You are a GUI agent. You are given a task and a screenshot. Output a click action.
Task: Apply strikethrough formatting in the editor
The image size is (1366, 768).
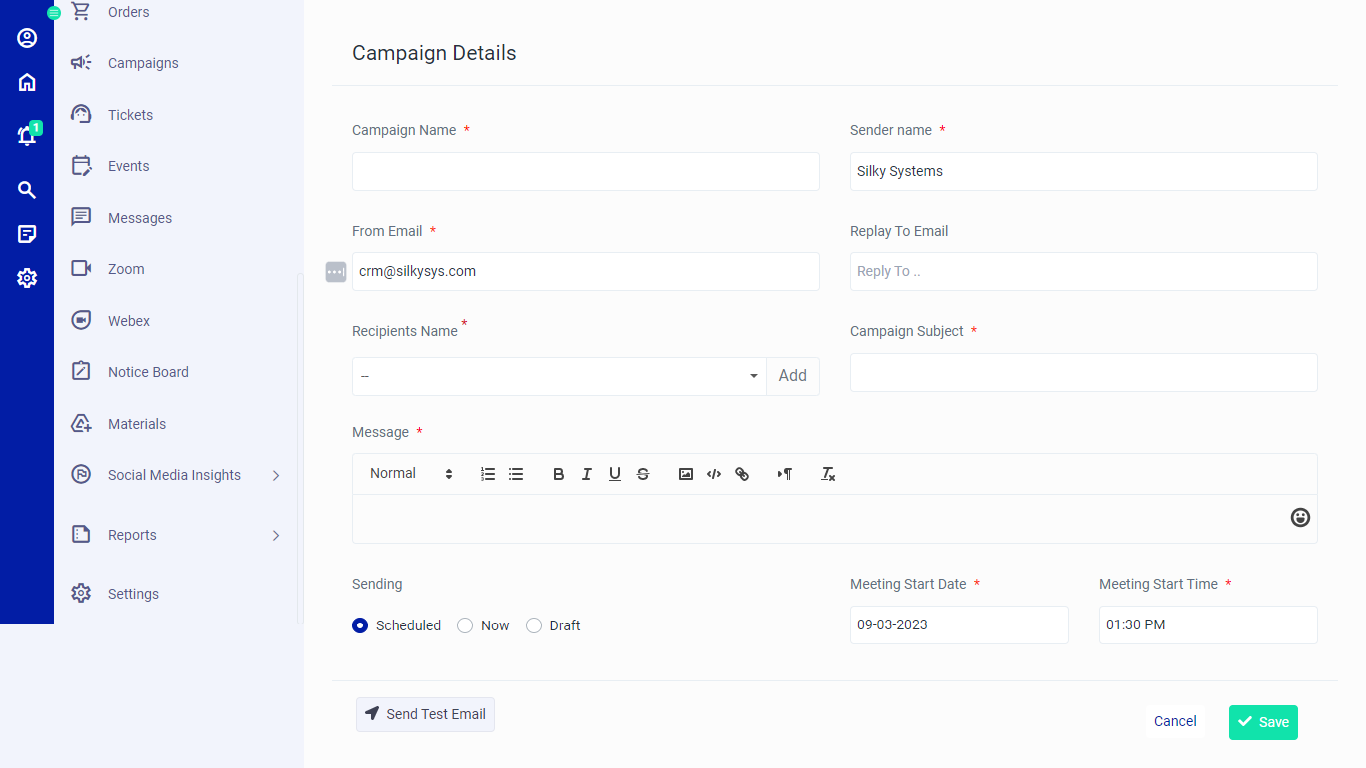click(643, 473)
